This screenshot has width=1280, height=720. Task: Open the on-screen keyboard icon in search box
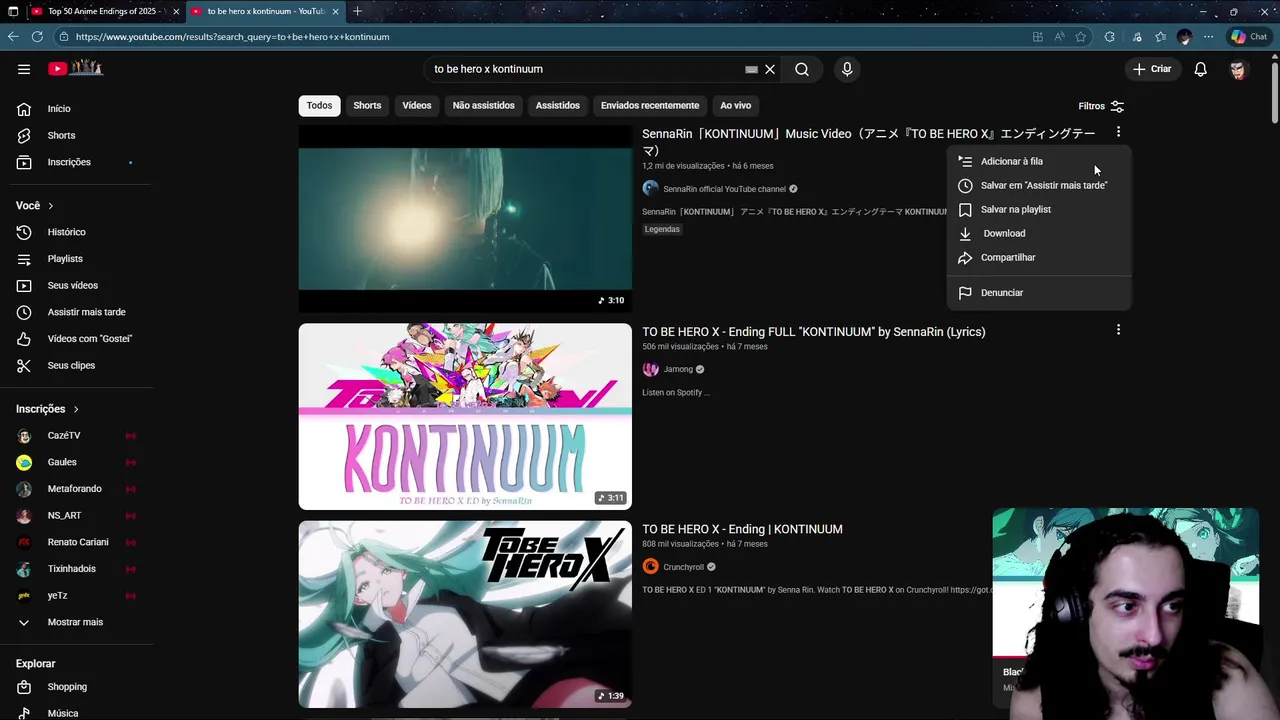(751, 69)
